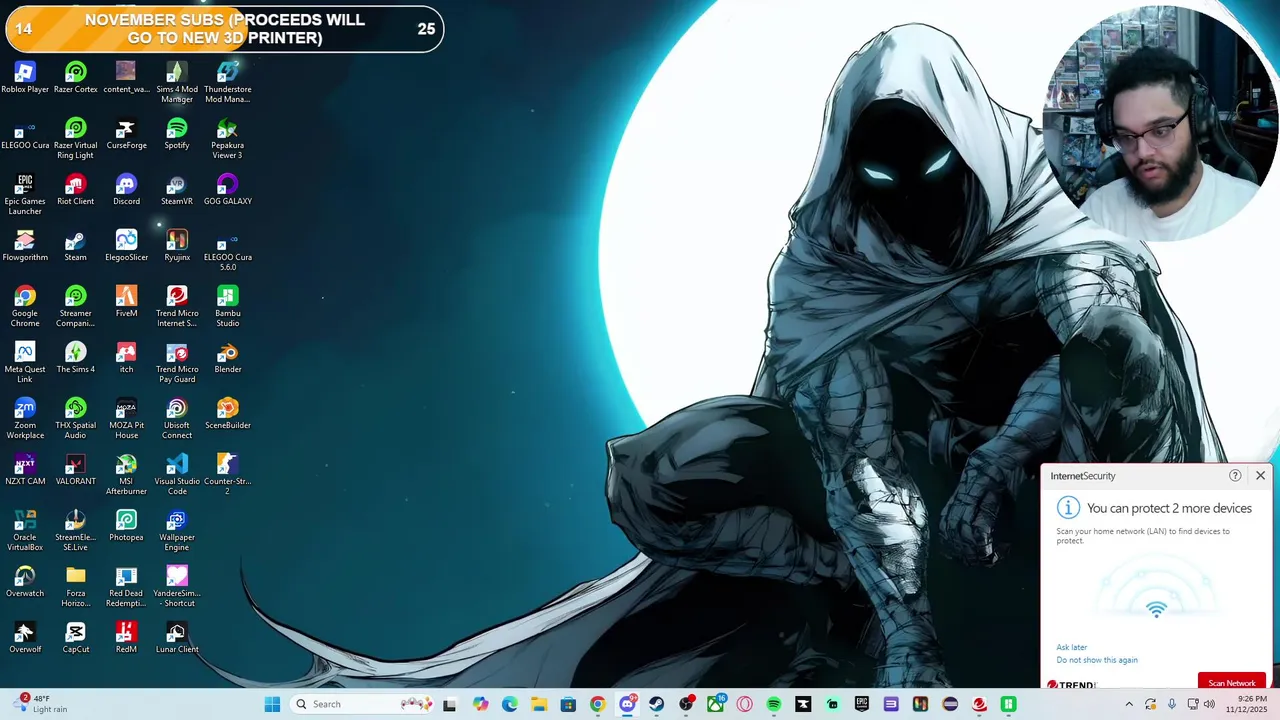Select Trend Micro Pay Guard icon
Screen dimensions: 1280x720
(177, 362)
